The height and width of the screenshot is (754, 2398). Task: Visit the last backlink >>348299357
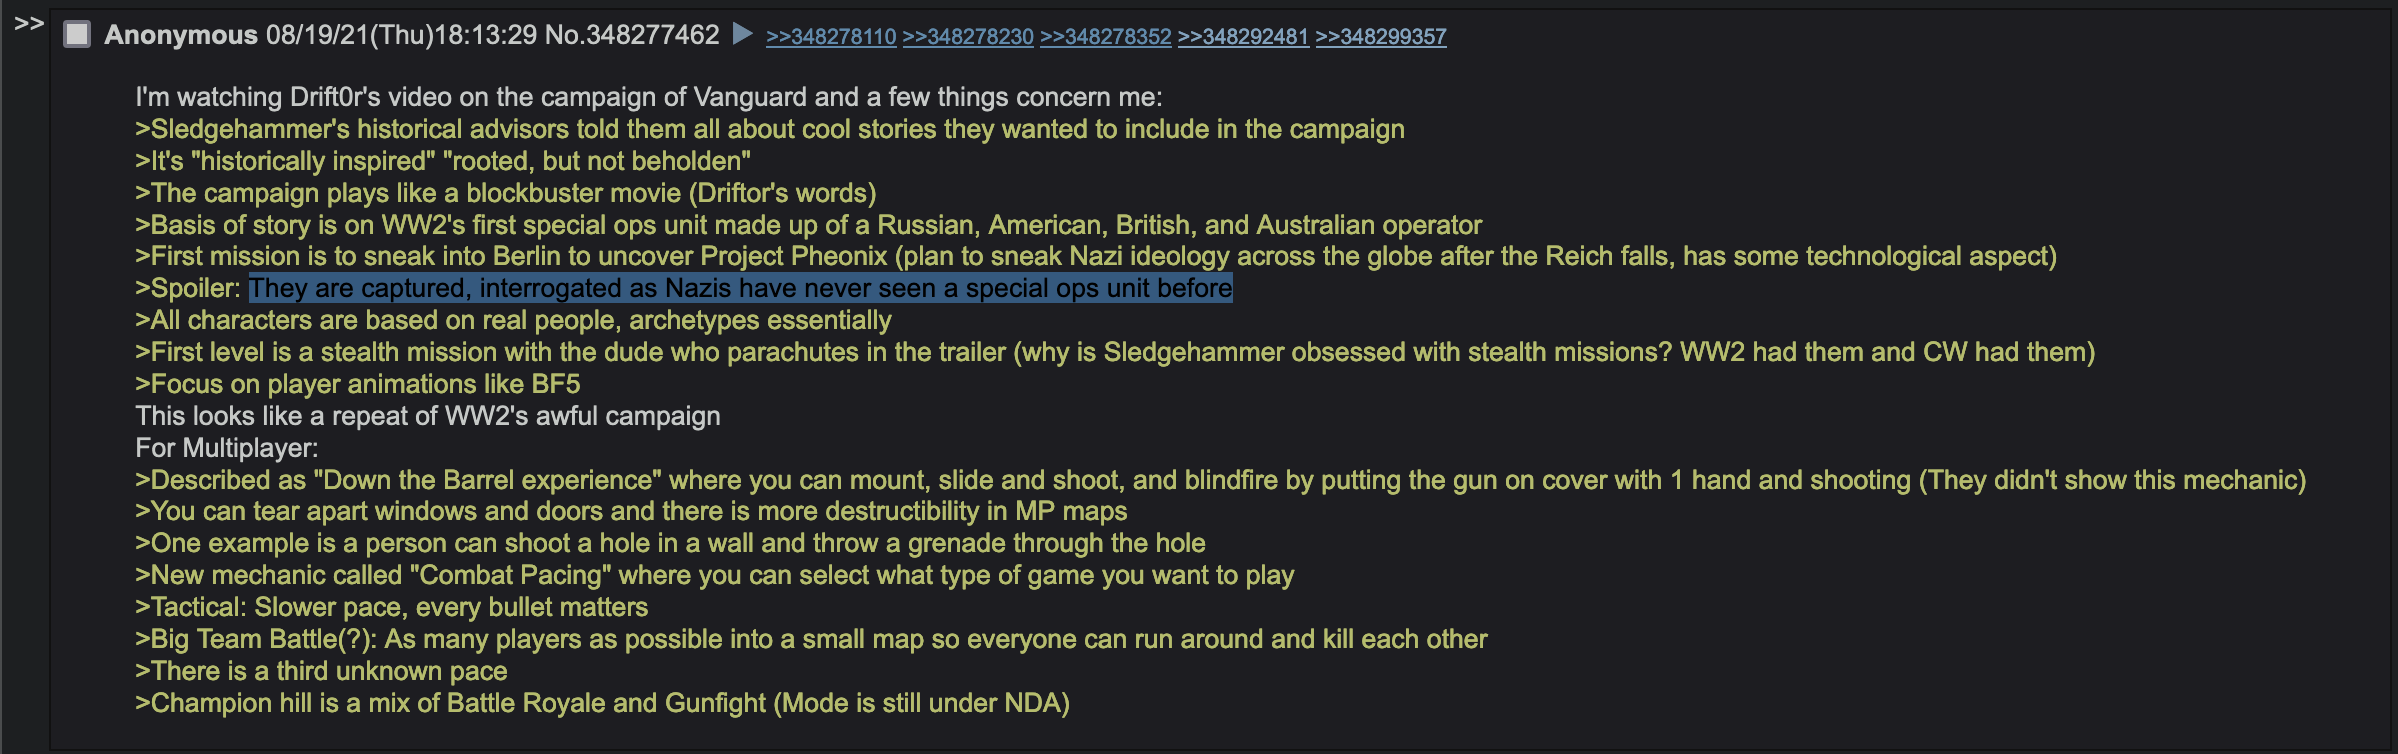[1381, 37]
